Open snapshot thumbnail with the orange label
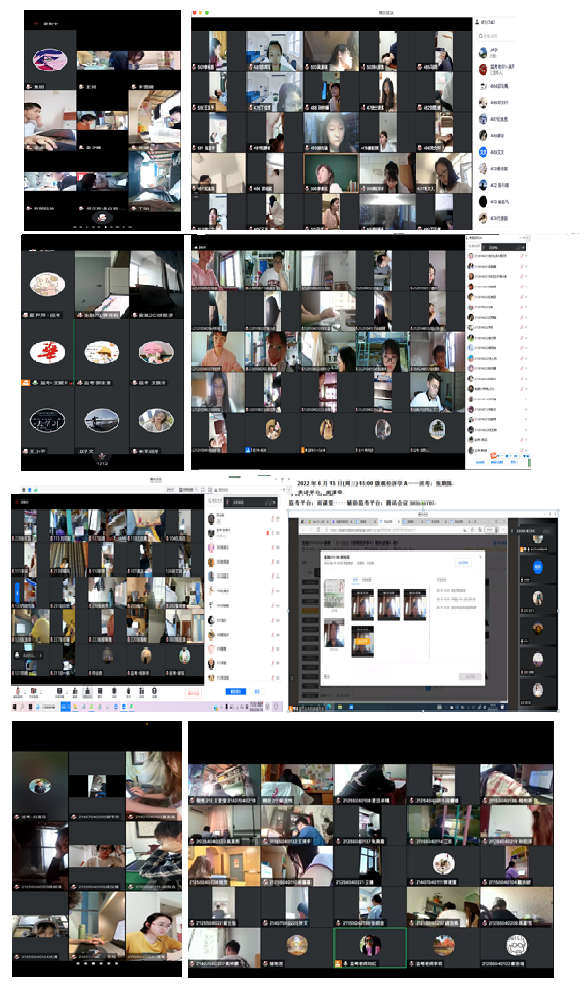The width and height of the screenshot is (587, 985). click(x=363, y=642)
